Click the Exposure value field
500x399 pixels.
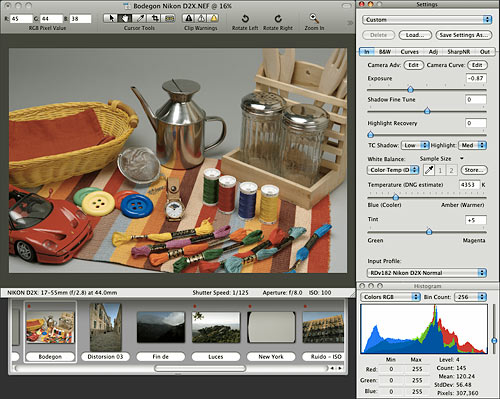click(476, 78)
